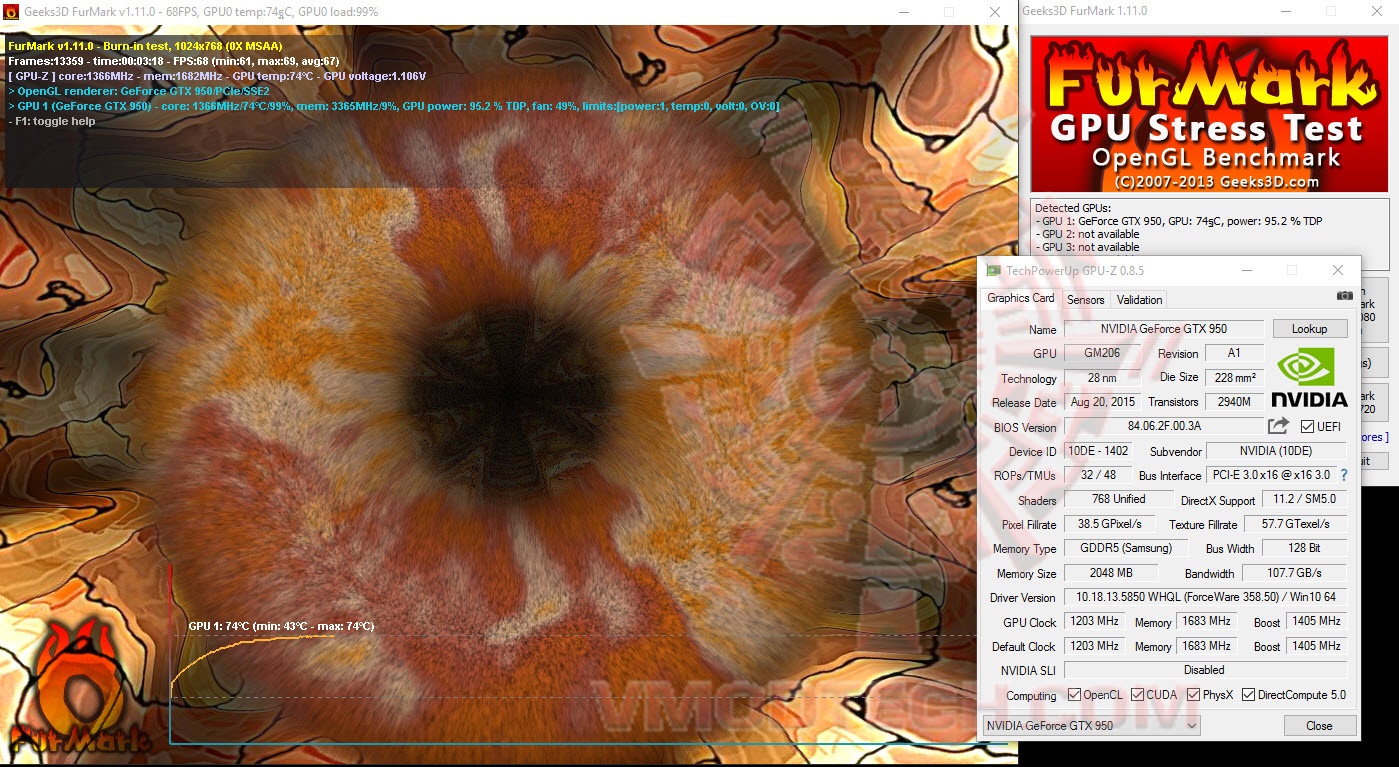Click the Memory field in Default Clock row
The height and width of the screenshot is (767, 1399).
(1206, 646)
